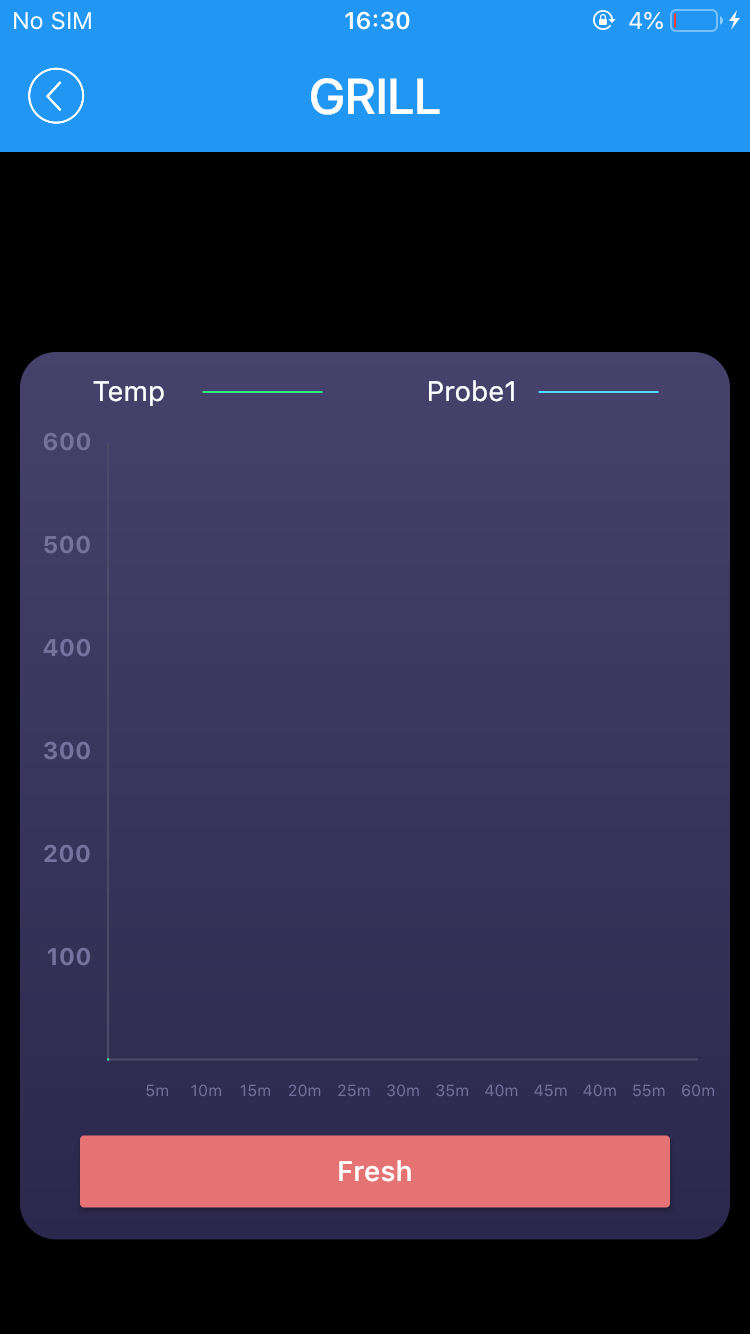
Task: Tap the rotation lock status icon
Action: click(603, 21)
